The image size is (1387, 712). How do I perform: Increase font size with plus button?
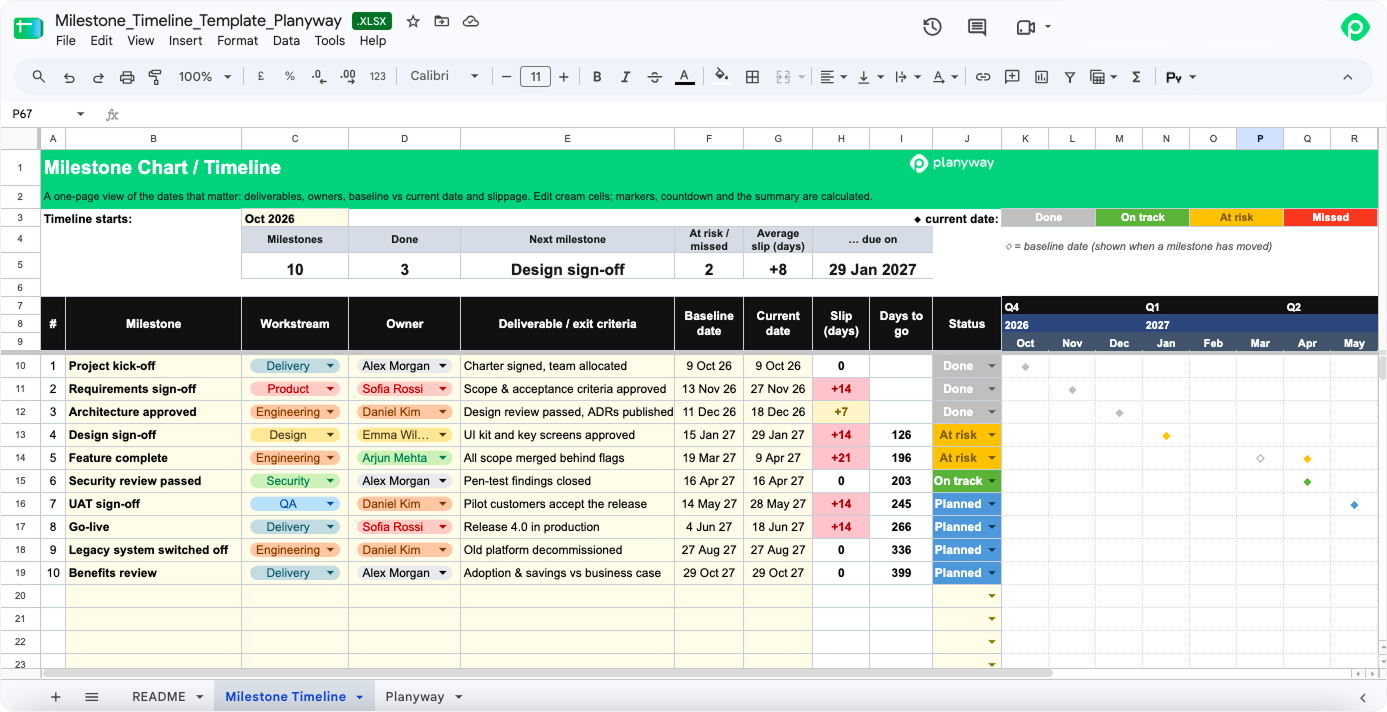pos(564,77)
